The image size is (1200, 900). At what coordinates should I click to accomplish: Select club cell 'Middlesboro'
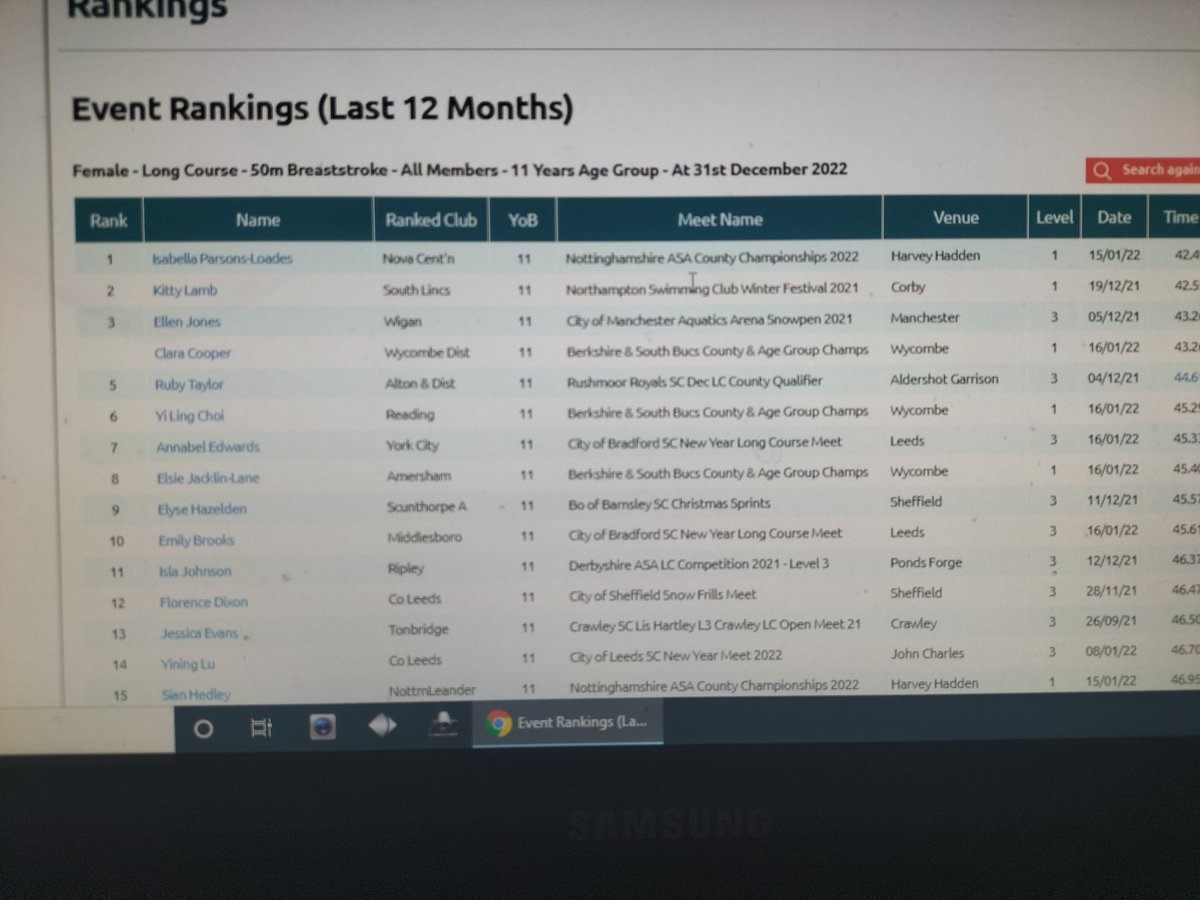pos(425,538)
